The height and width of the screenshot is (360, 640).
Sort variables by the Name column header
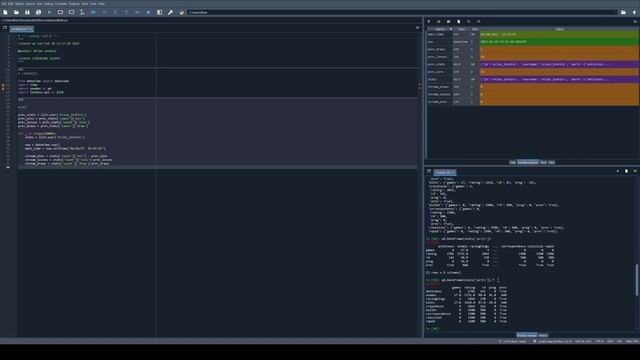pos(440,29)
